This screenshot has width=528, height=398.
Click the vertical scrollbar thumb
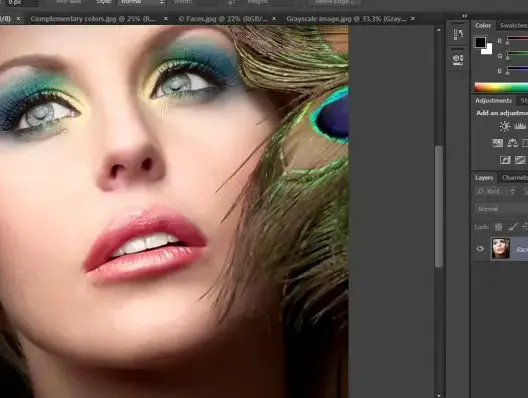coord(439,206)
